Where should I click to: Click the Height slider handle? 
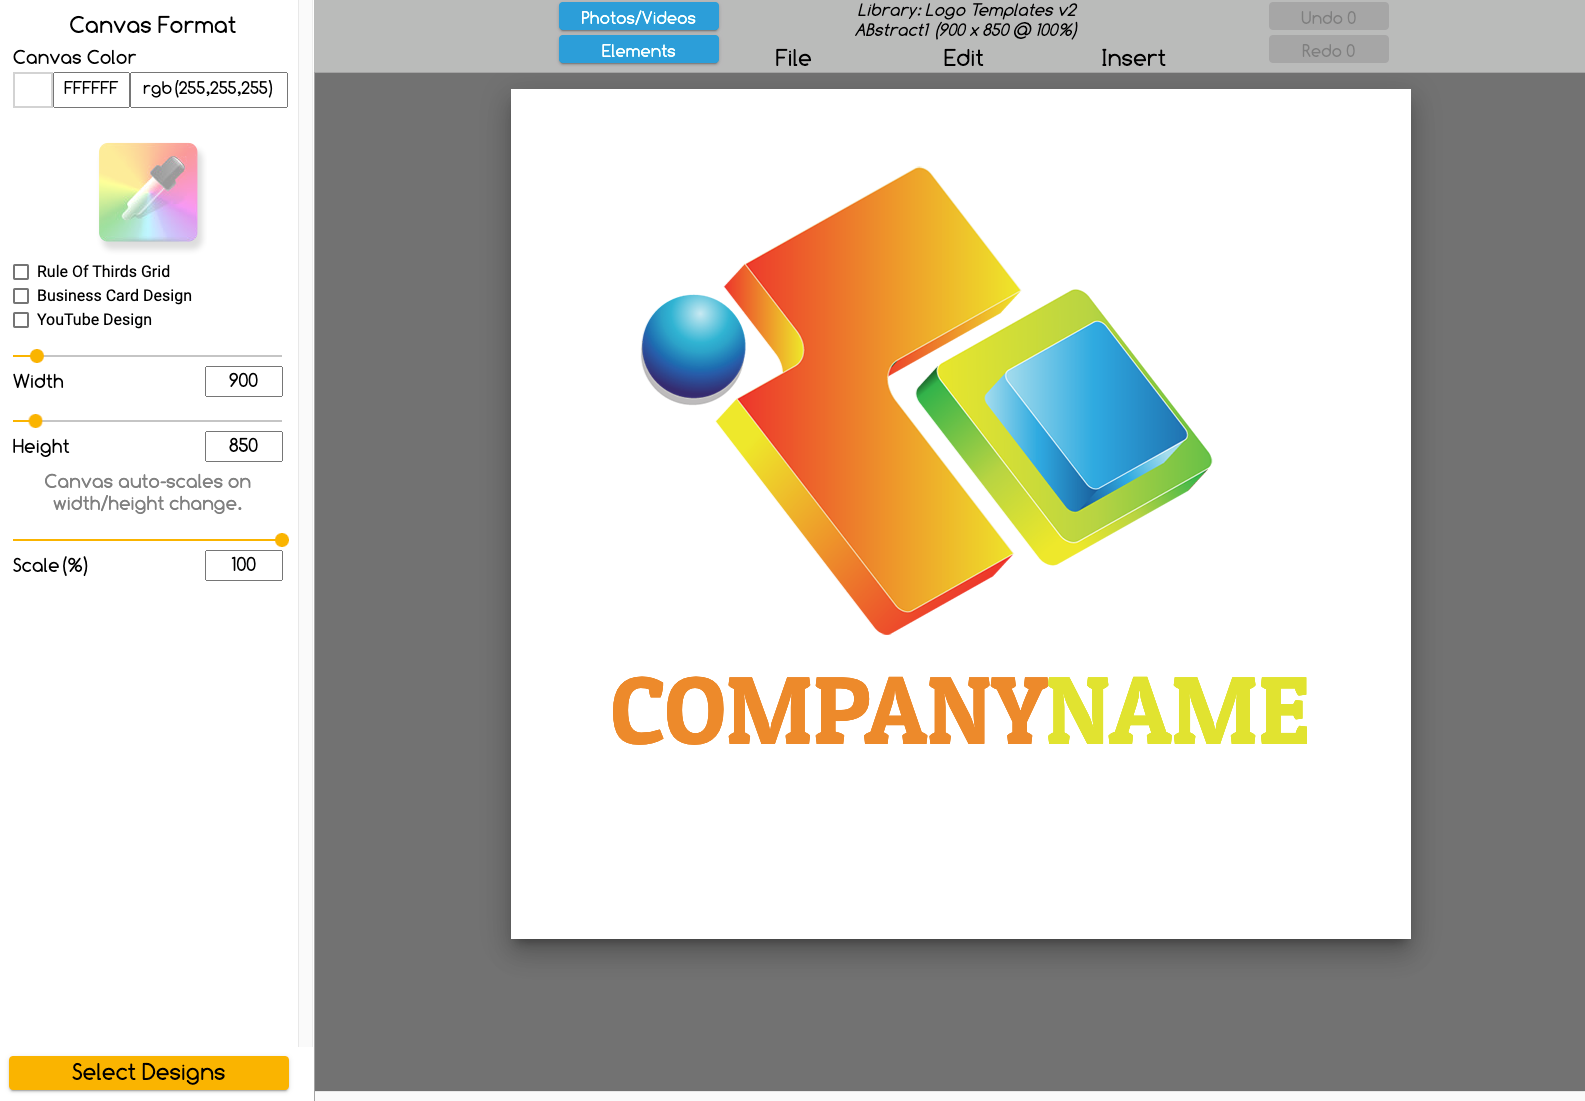[x=36, y=421]
